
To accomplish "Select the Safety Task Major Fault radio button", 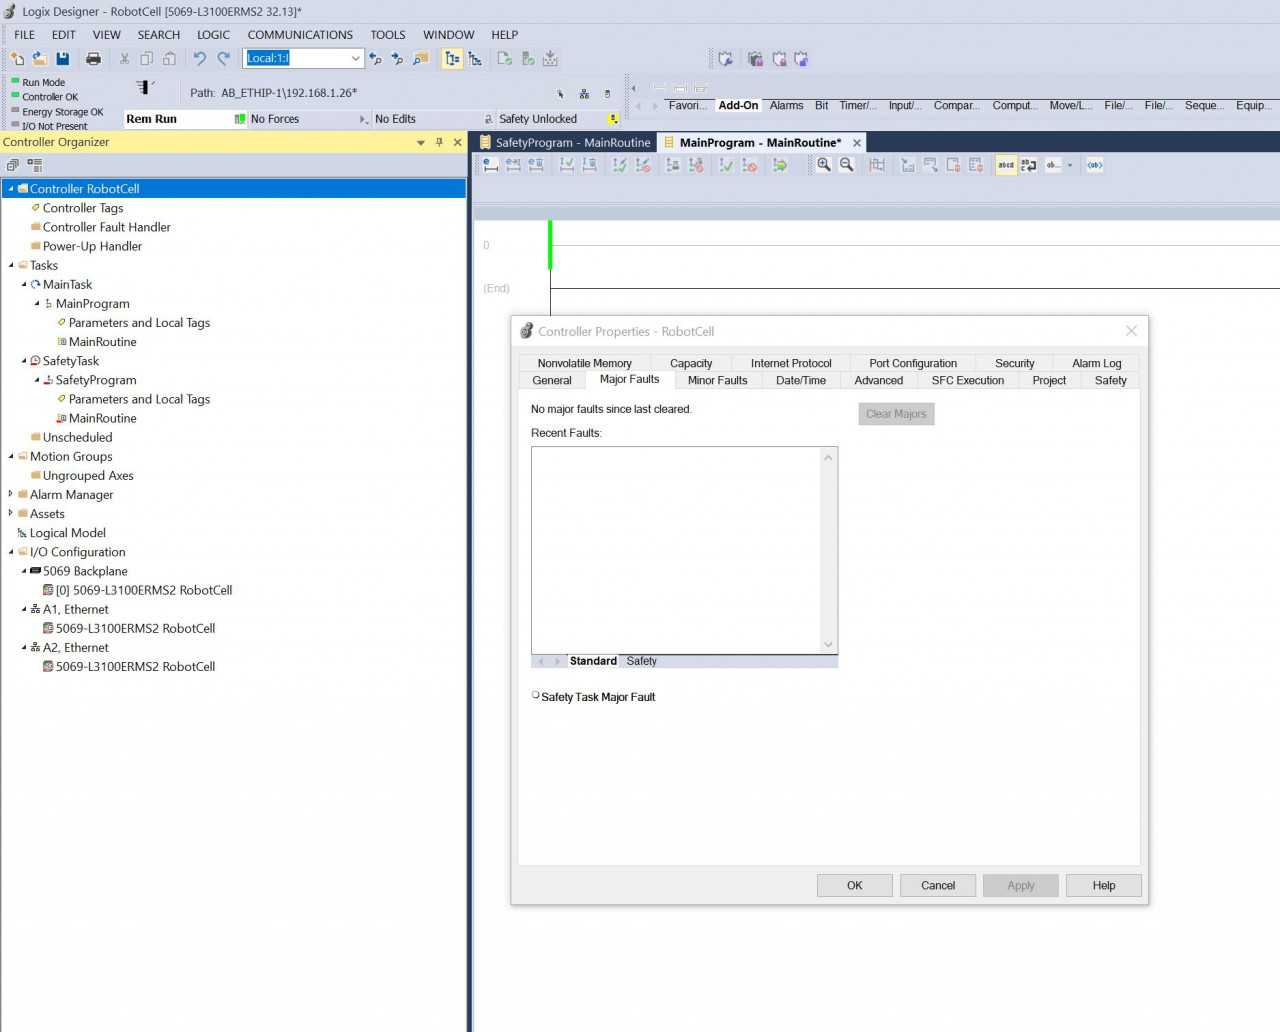I will [536, 696].
